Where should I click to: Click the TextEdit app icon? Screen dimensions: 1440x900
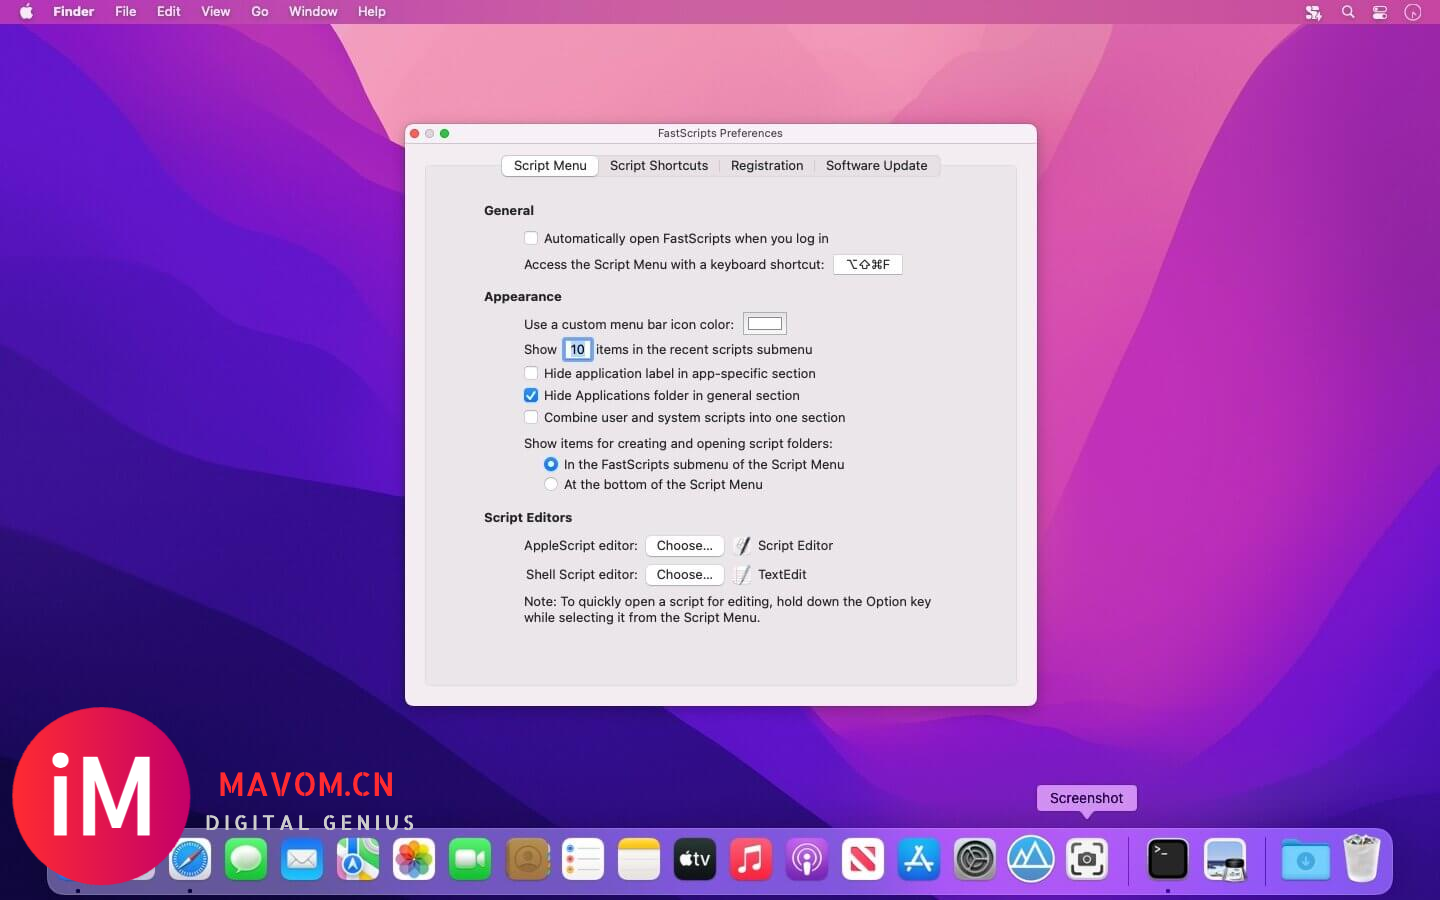click(x=742, y=575)
